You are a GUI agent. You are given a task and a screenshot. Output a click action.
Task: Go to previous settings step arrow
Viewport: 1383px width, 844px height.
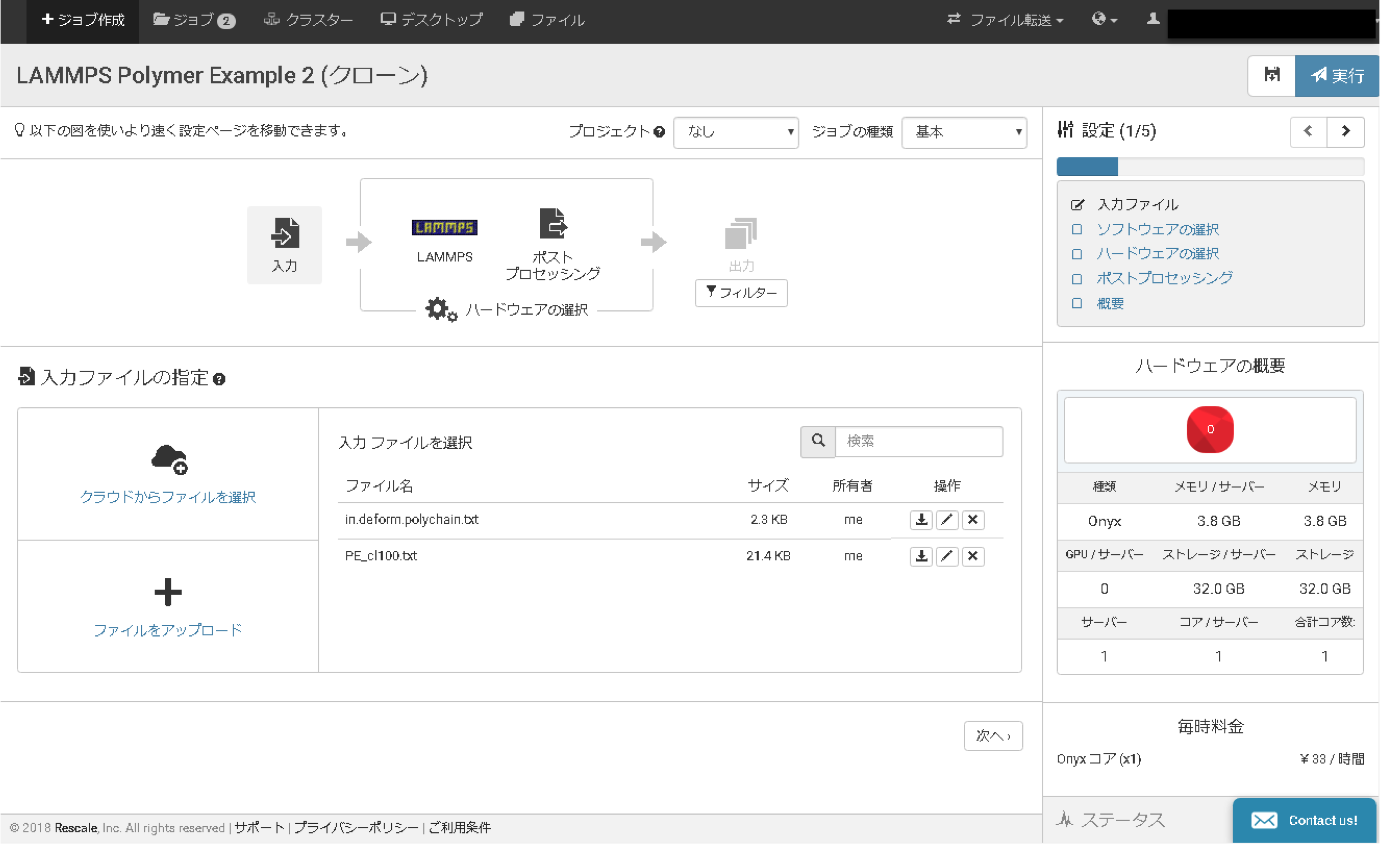(1309, 132)
